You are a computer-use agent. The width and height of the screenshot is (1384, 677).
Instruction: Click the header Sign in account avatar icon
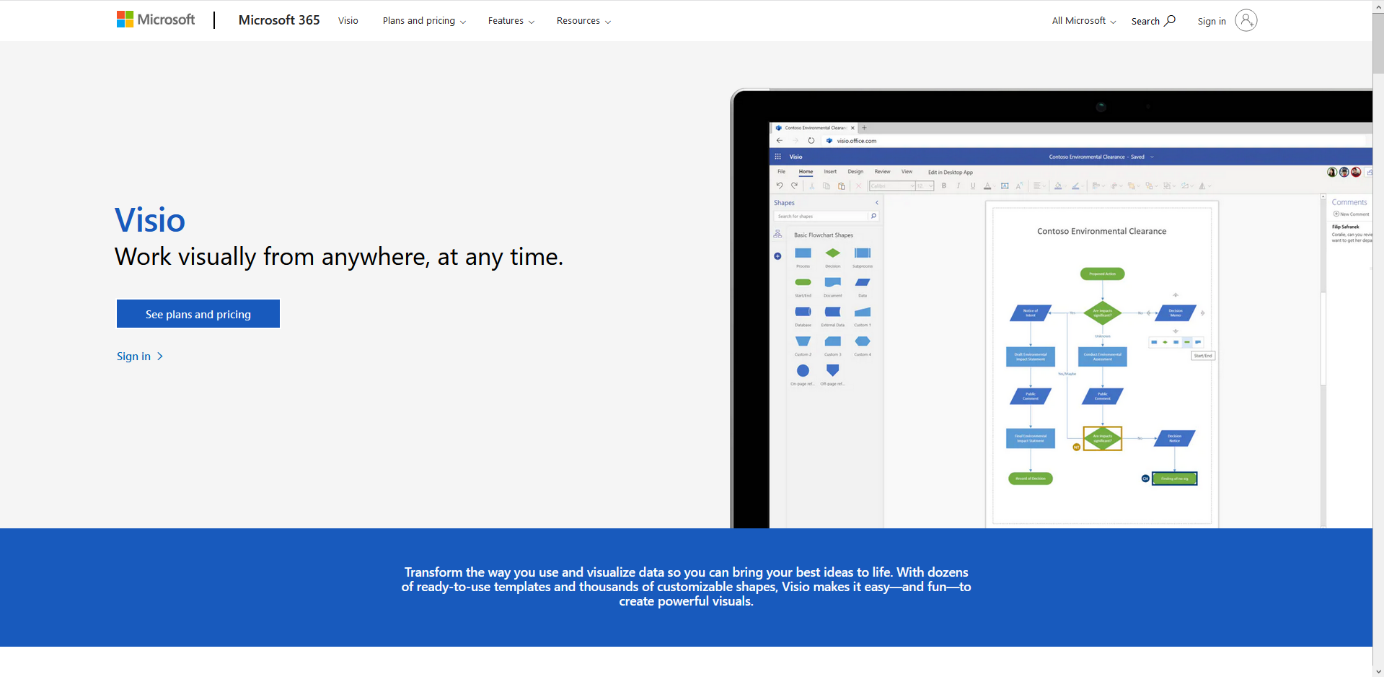coord(1246,20)
